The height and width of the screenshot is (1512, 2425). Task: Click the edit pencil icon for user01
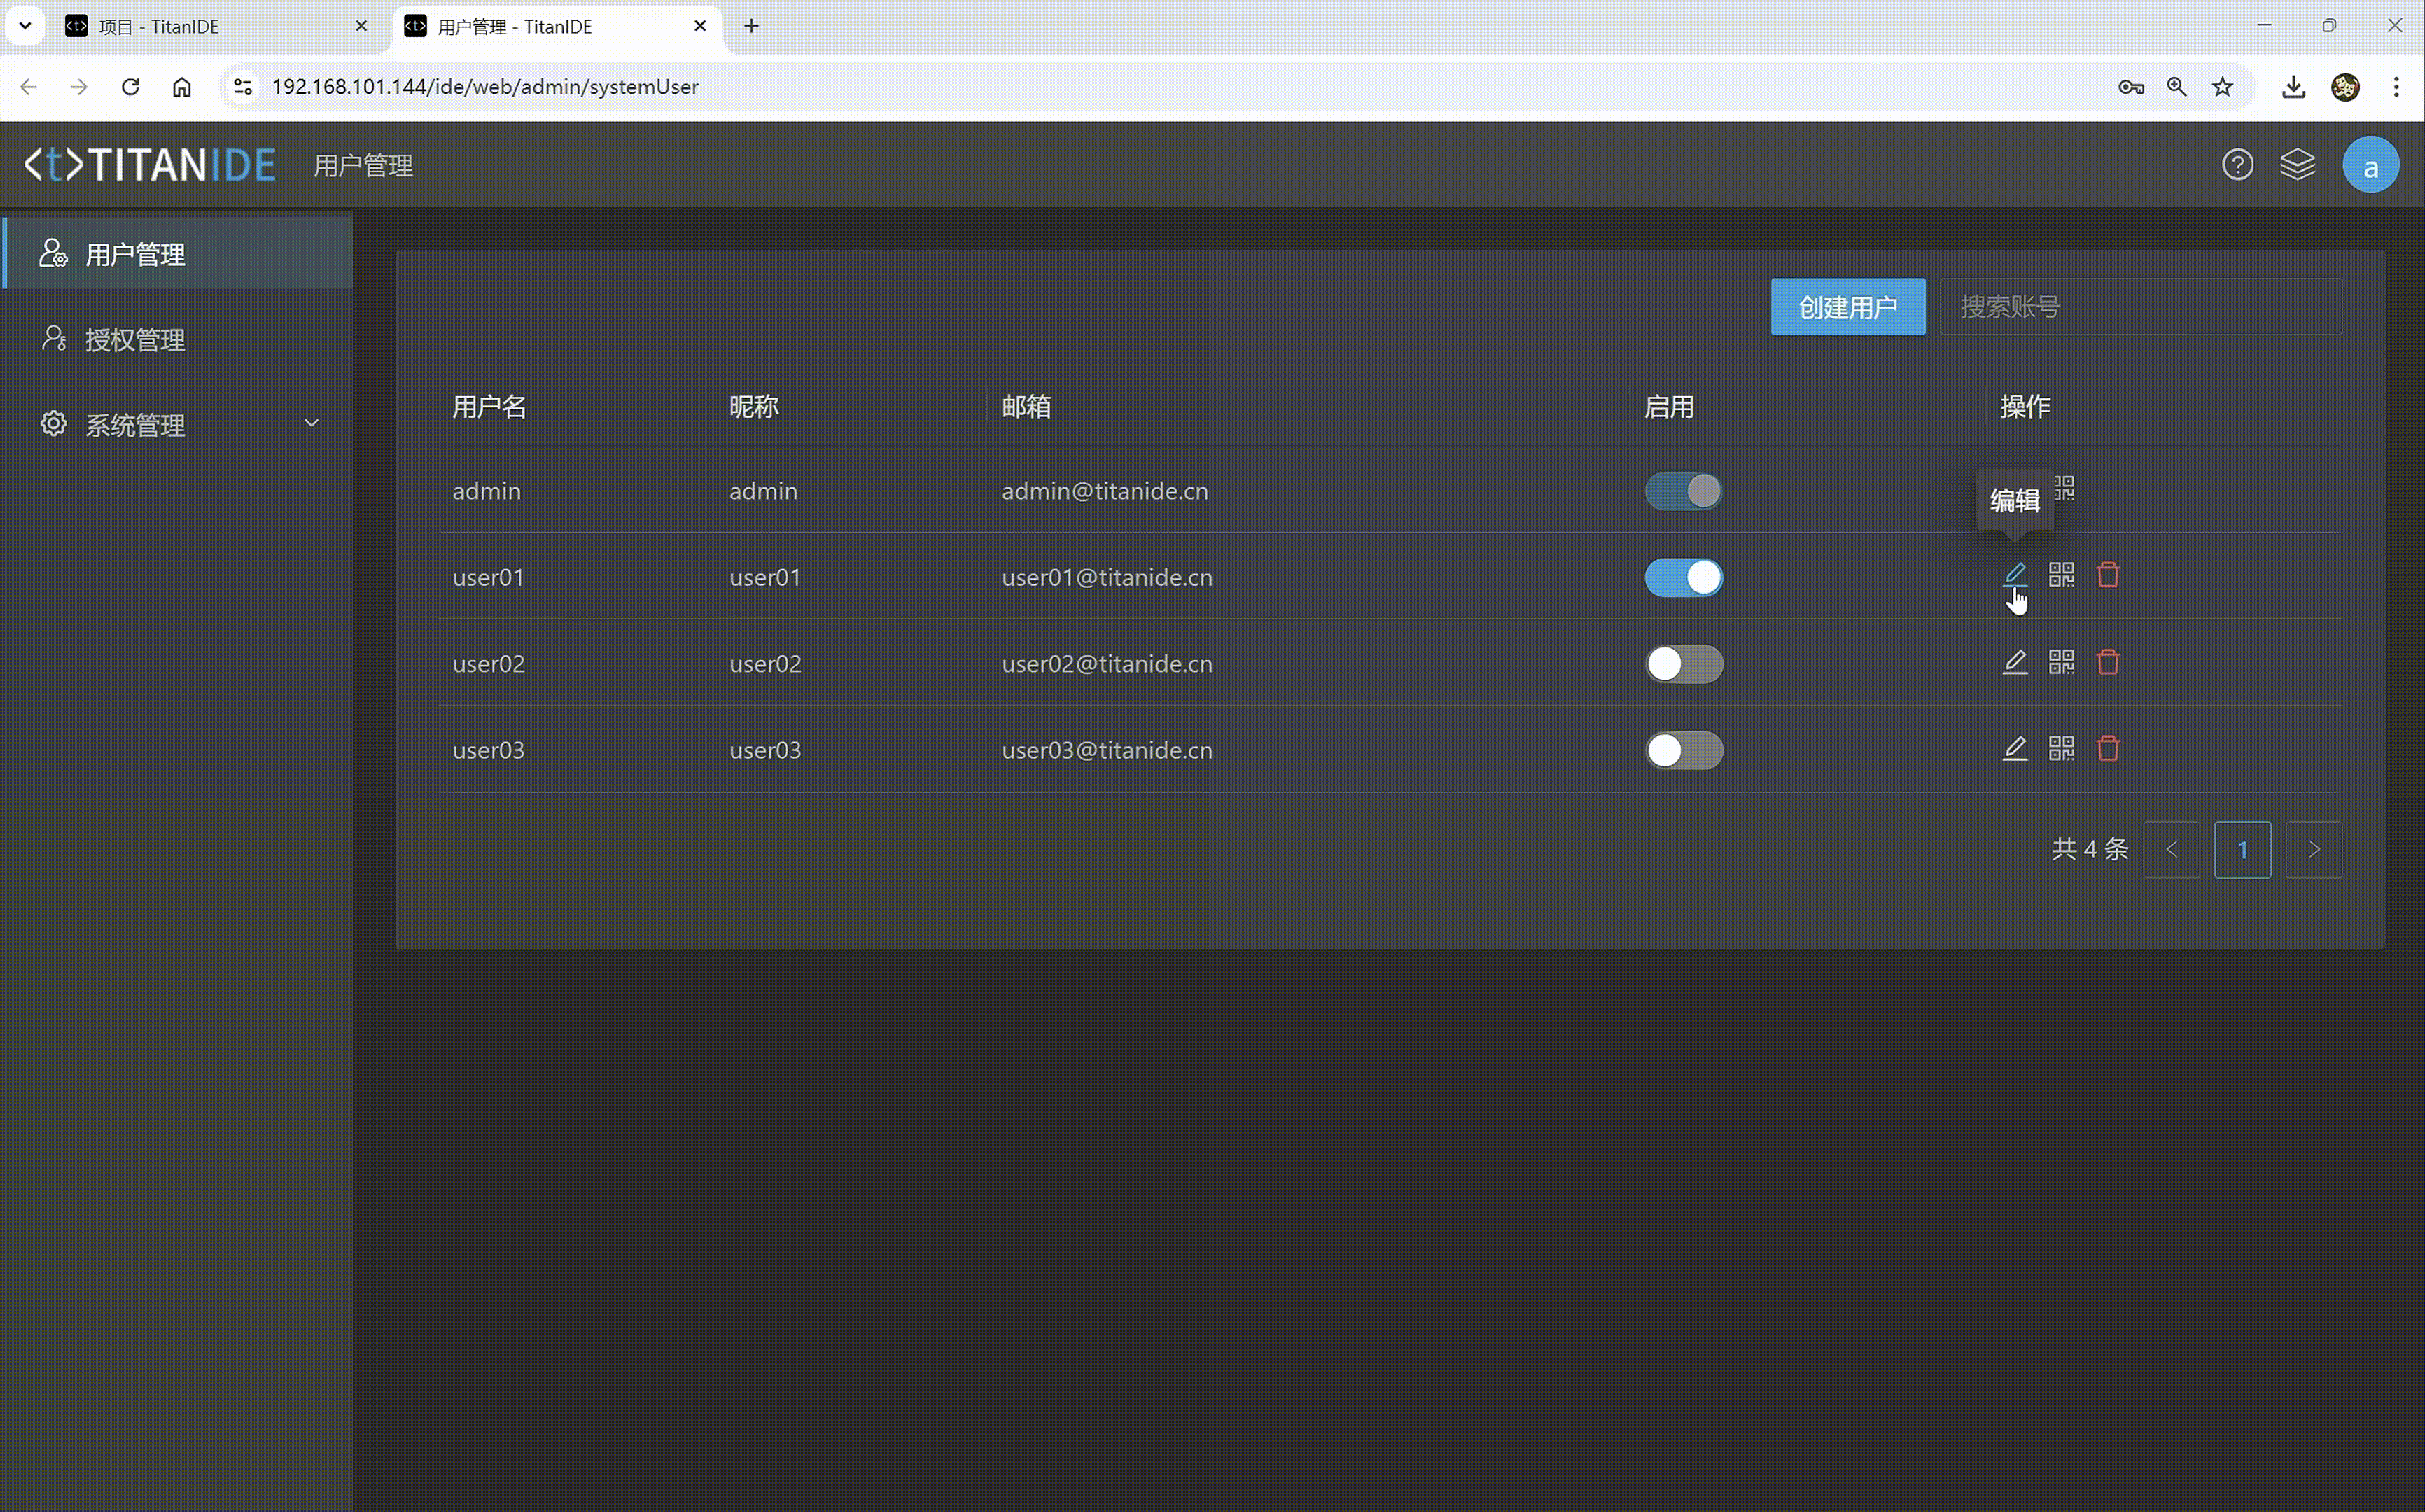(x=2014, y=574)
